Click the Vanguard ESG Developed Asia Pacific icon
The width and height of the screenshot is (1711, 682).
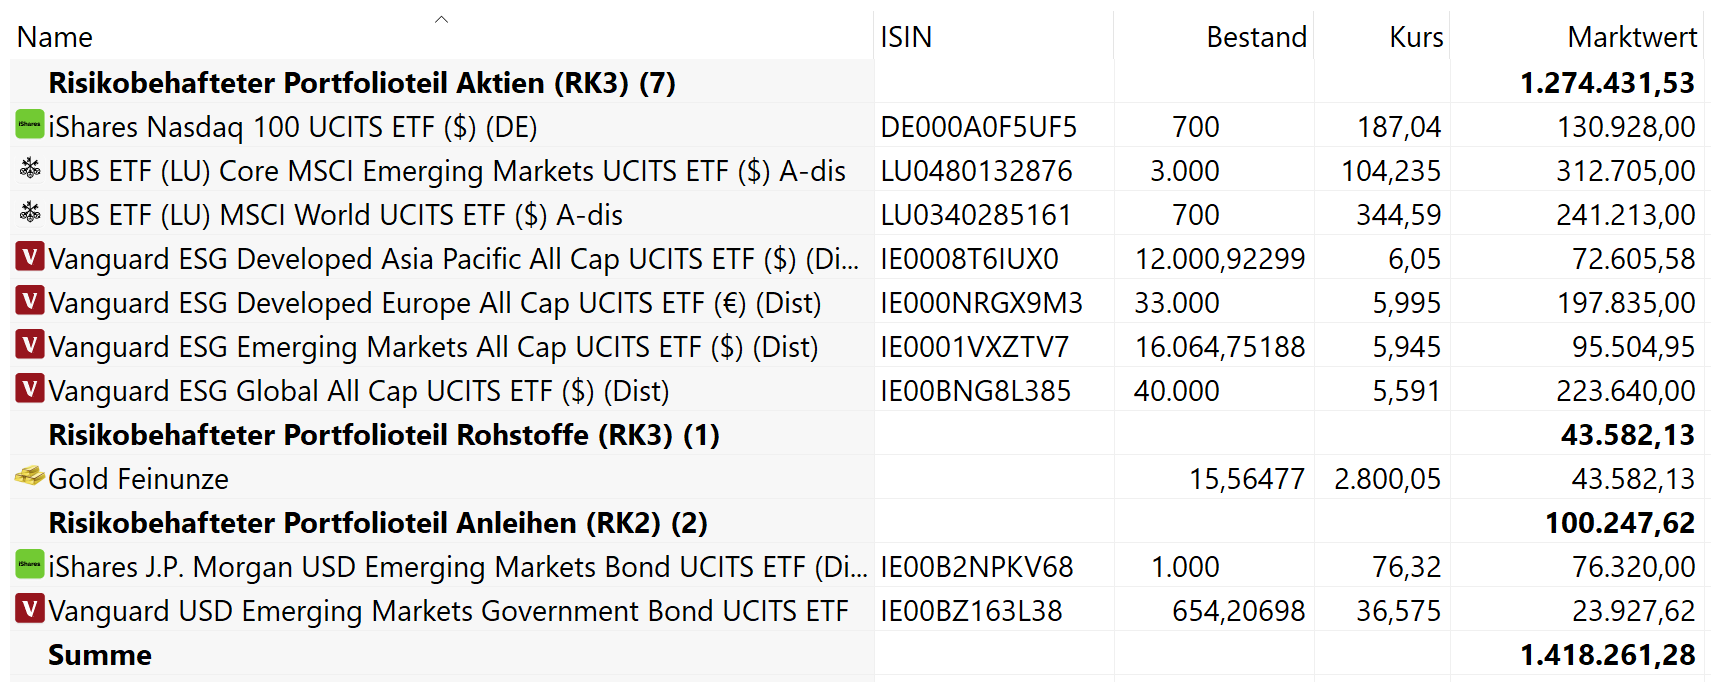30,257
